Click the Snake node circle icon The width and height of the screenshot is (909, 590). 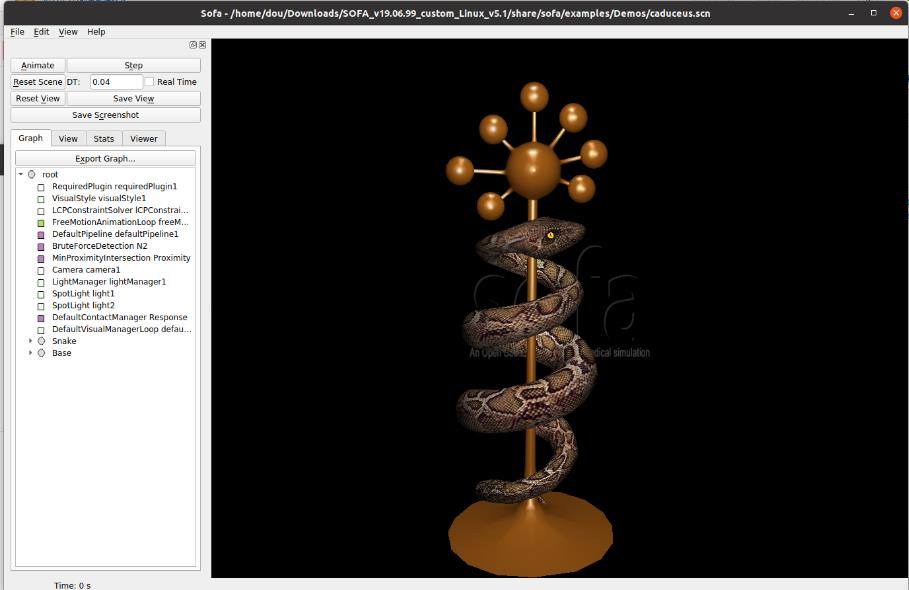tap(41, 341)
